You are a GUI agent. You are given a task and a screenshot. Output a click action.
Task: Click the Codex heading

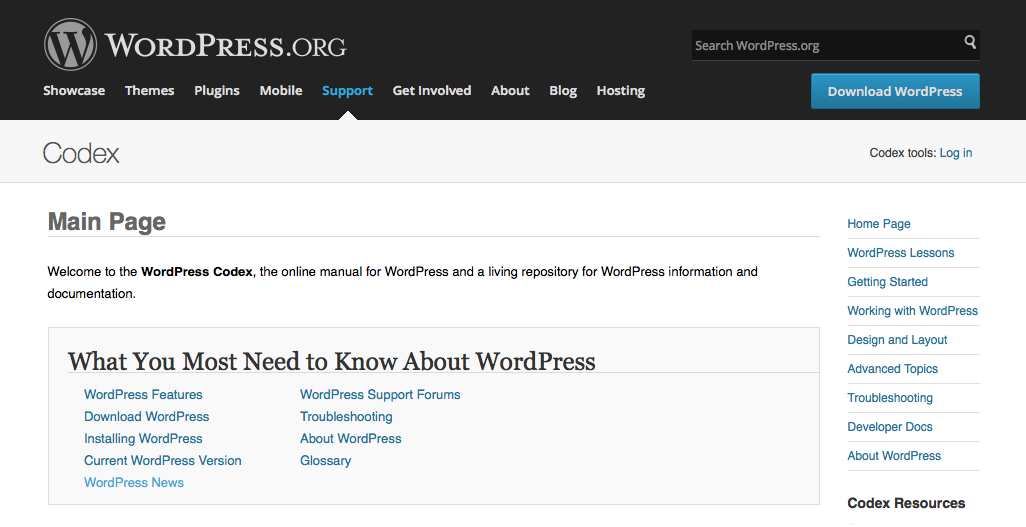click(81, 153)
